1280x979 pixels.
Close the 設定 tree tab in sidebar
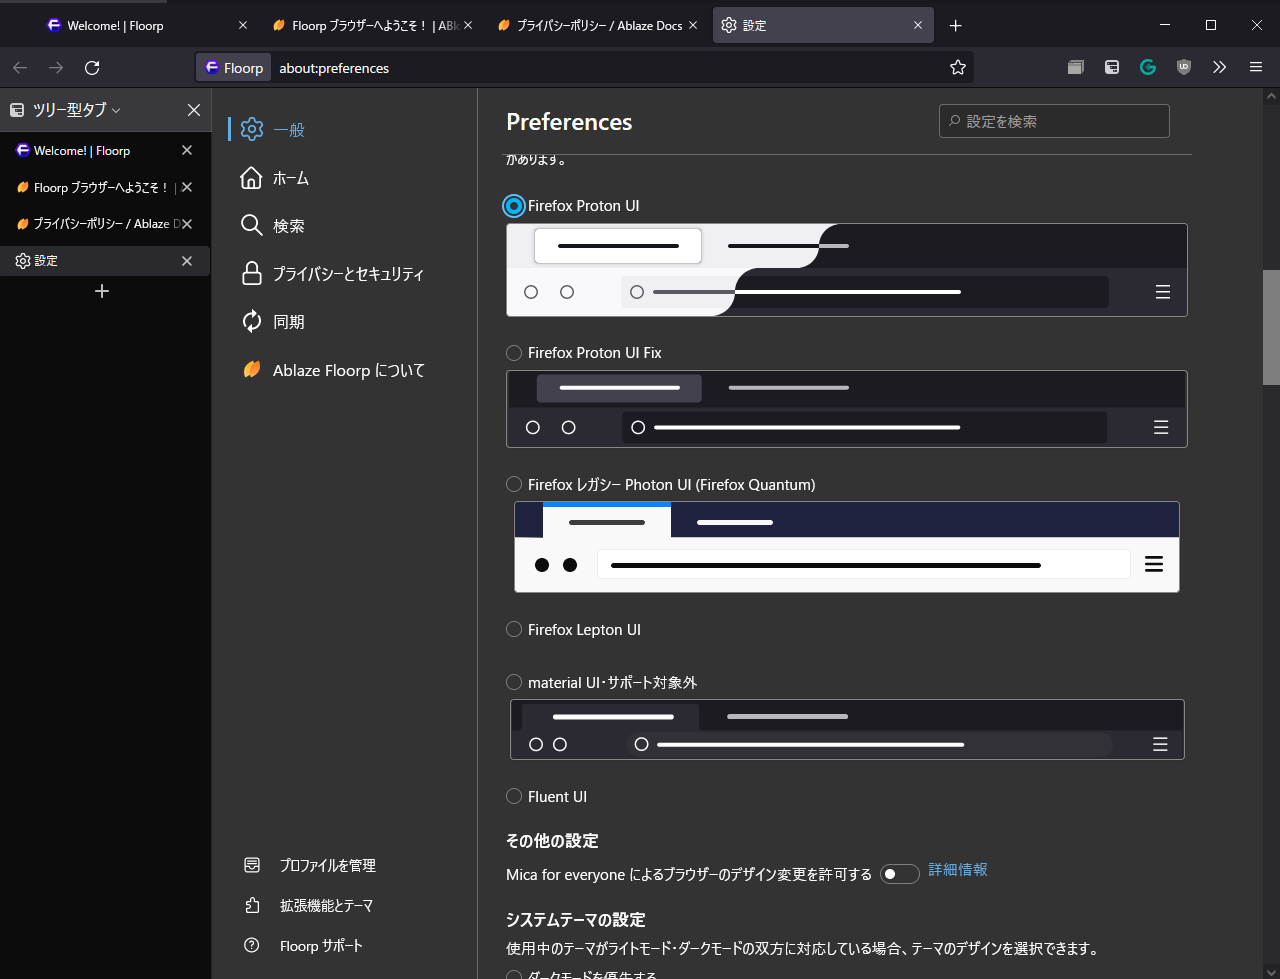187,260
